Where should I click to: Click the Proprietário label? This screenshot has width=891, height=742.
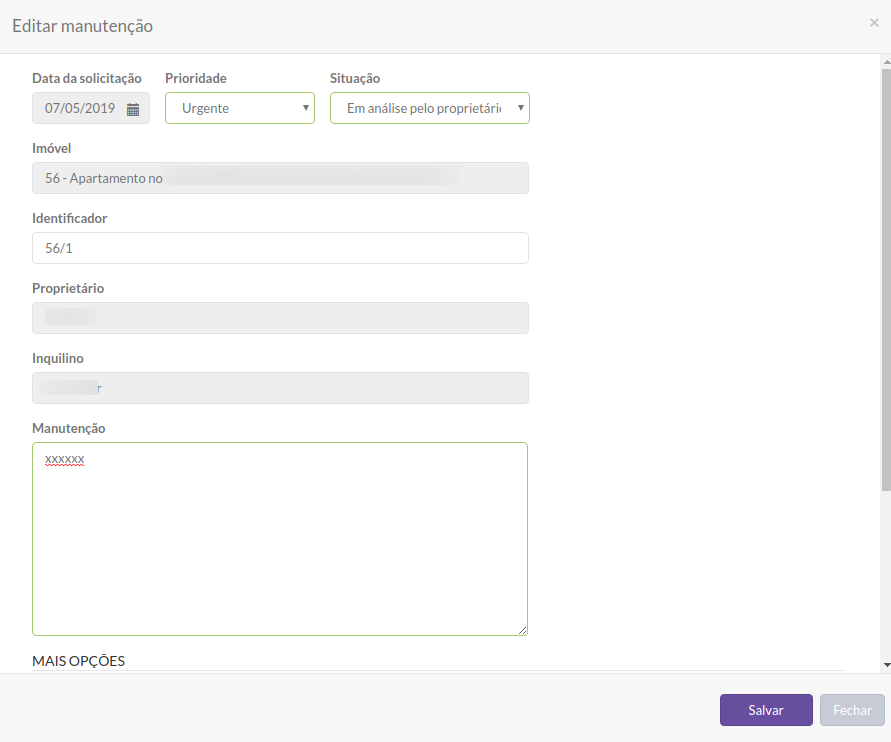coord(68,288)
